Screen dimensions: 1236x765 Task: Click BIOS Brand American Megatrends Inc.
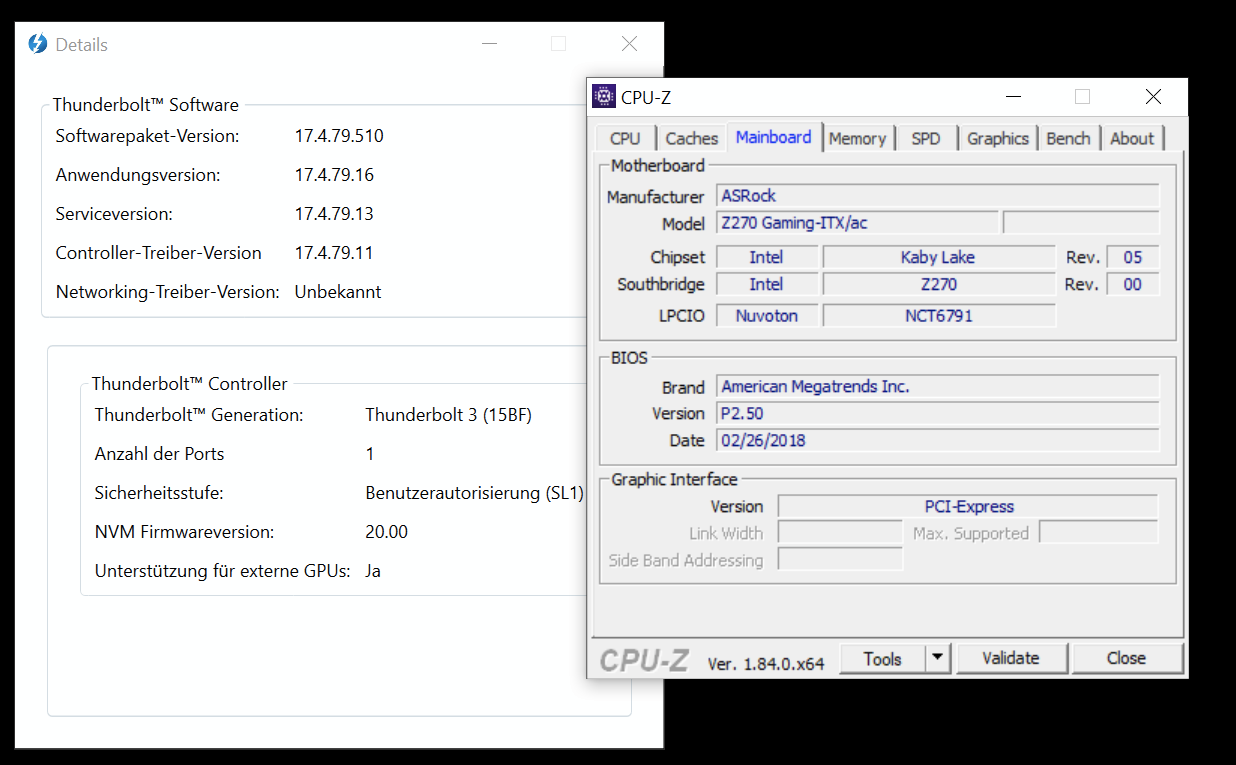pyautogui.click(x=938, y=386)
